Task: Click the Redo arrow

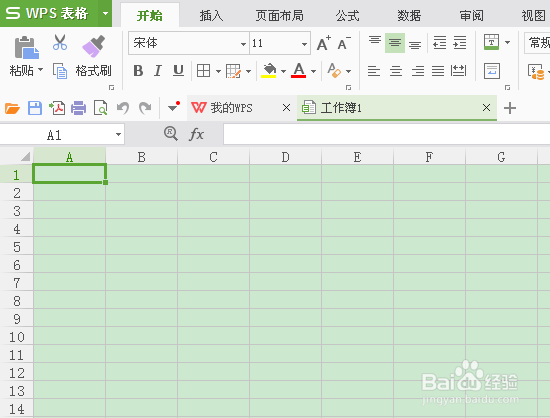Action: (x=145, y=108)
